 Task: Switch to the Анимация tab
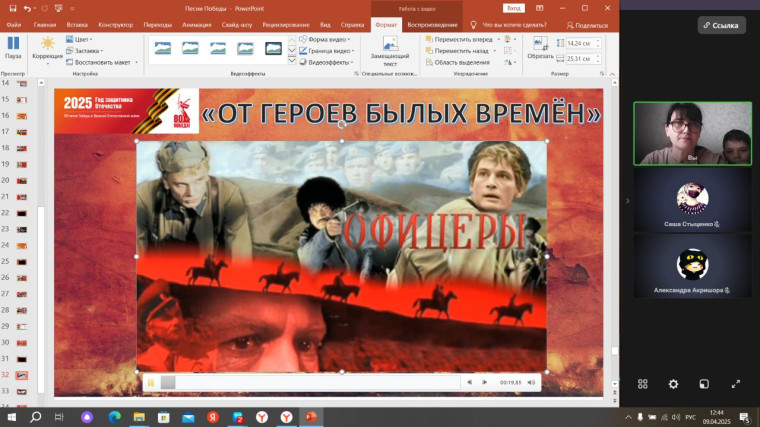click(x=197, y=25)
